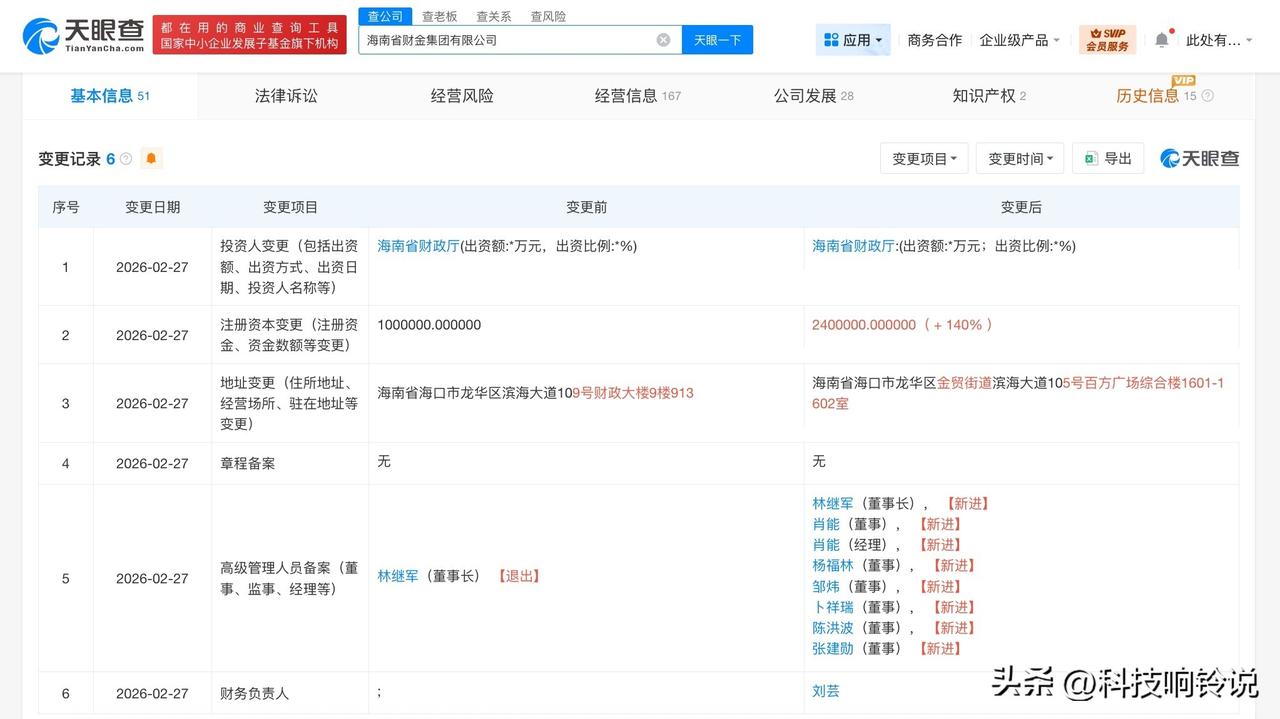
Task: Select the 查老板 search tab
Action: (x=439, y=16)
